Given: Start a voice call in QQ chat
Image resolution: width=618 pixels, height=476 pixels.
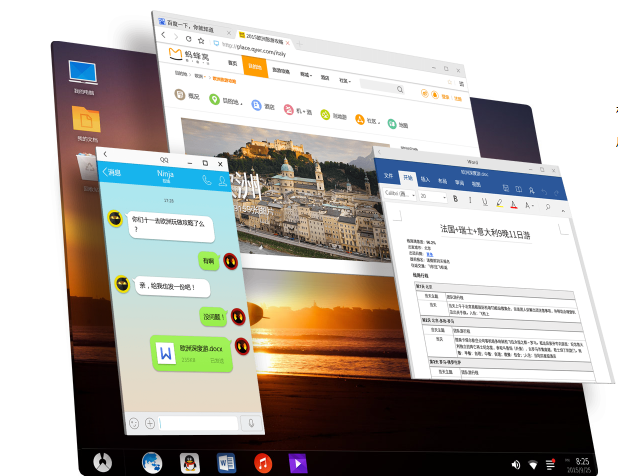Looking at the screenshot, I should click(x=206, y=180).
